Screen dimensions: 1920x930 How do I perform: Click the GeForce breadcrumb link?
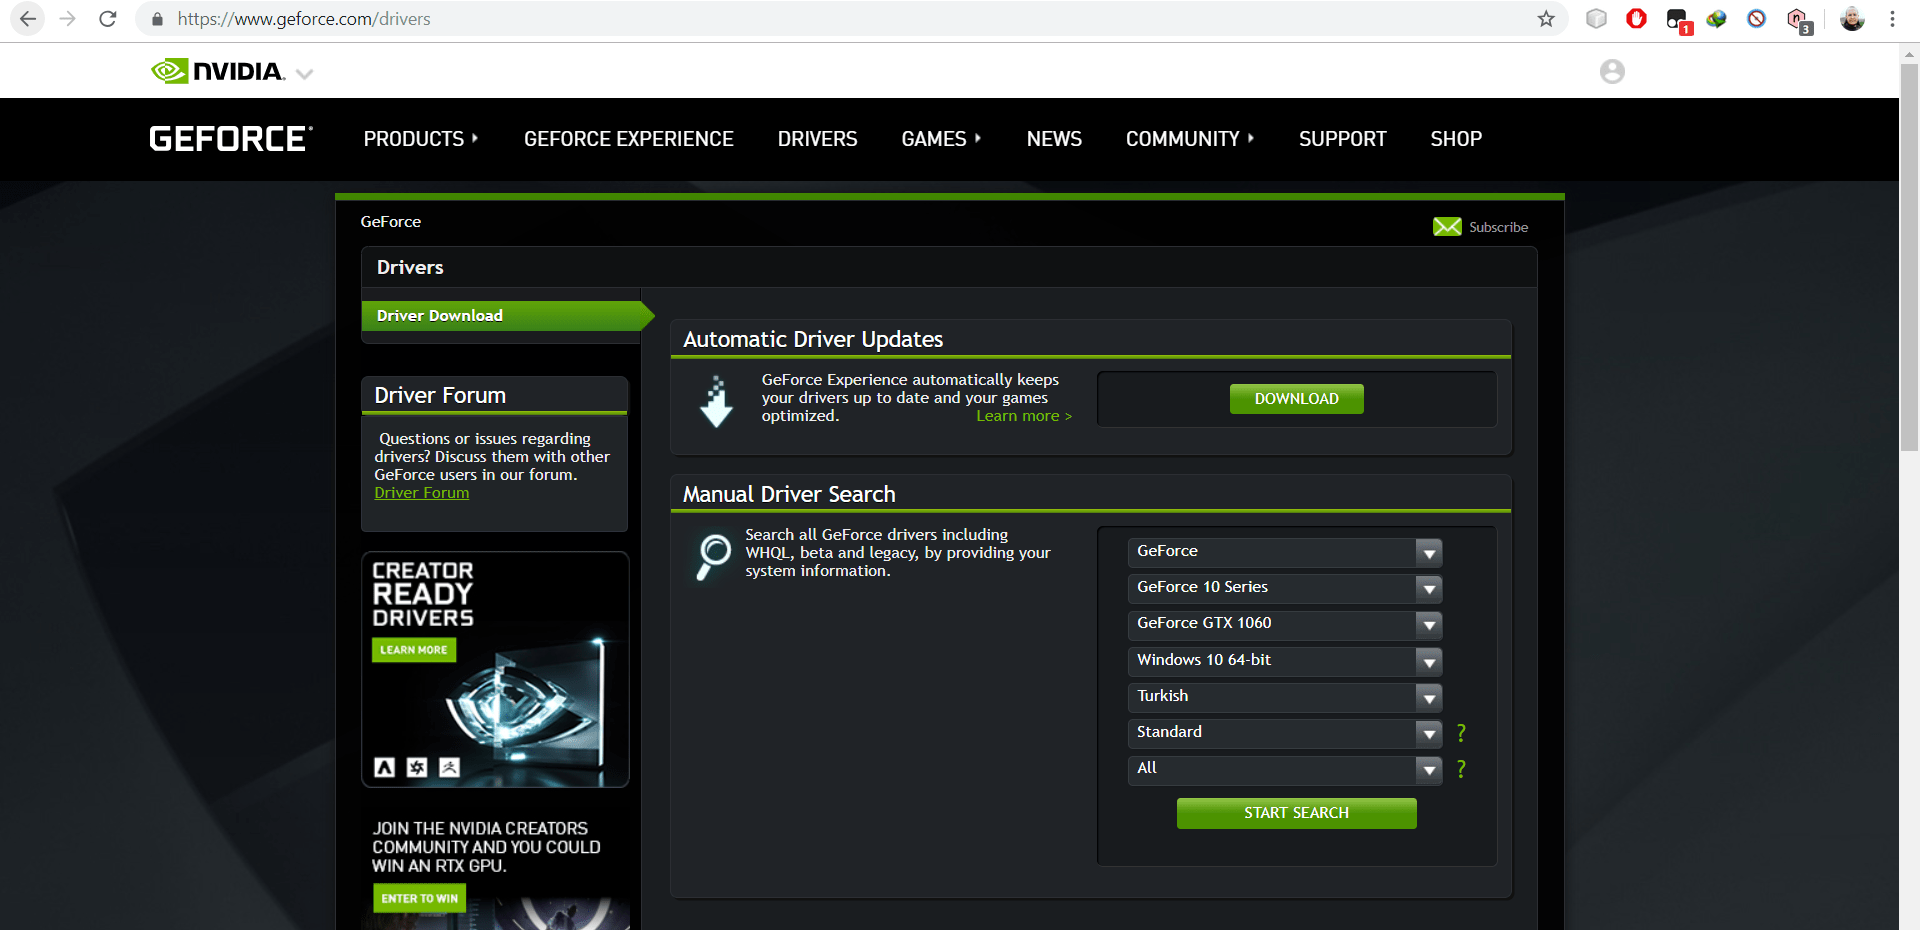tap(391, 222)
